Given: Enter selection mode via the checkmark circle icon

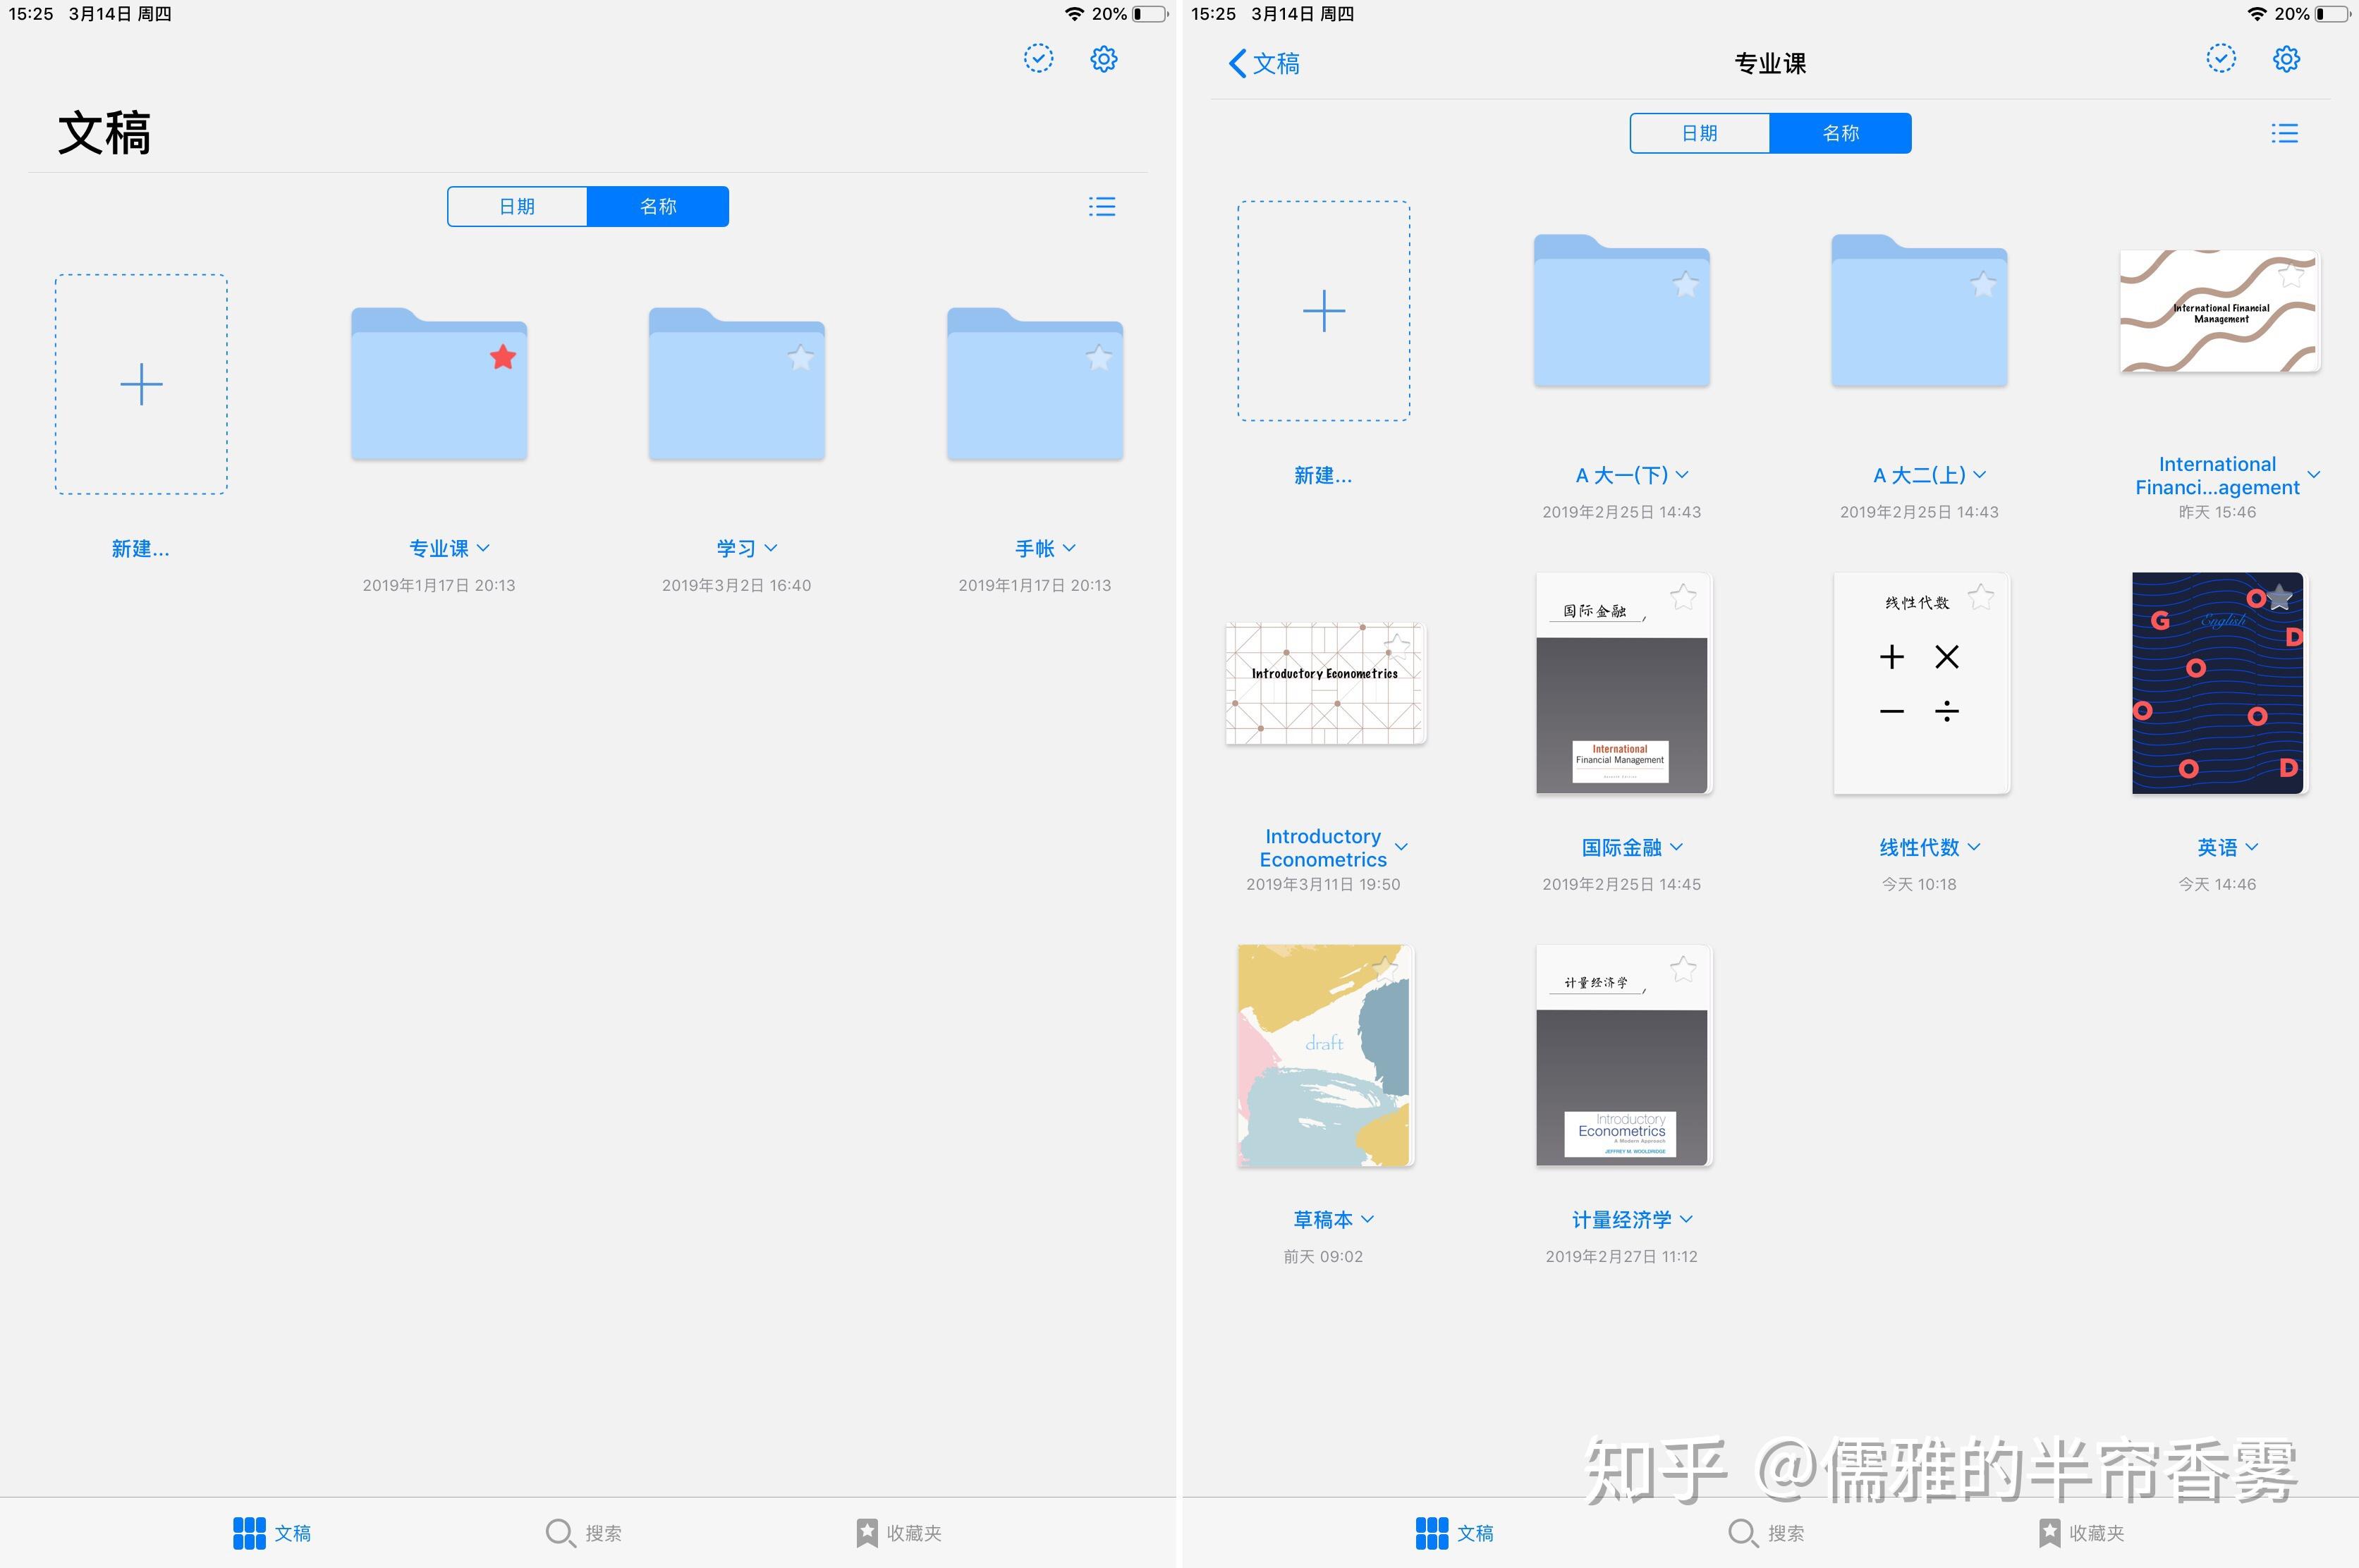Looking at the screenshot, I should click(2221, 58).
